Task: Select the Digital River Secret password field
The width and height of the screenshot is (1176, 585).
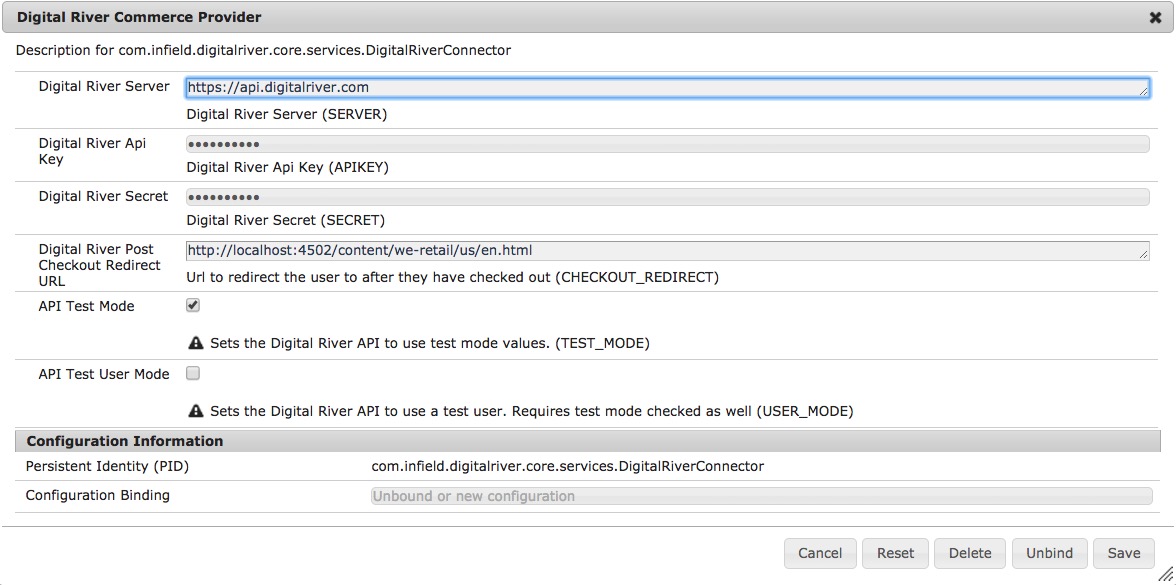Action: click(667, 196)
